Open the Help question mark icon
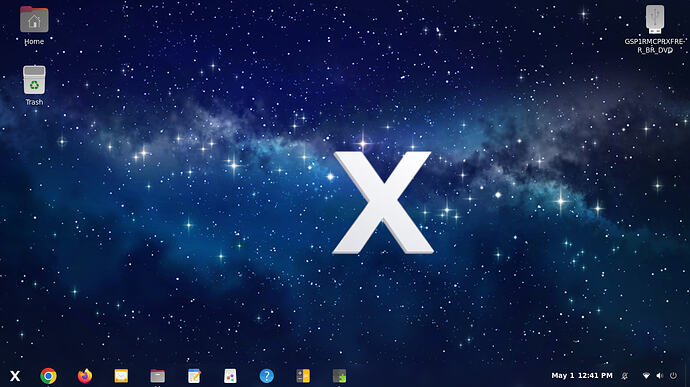The image size is (690, 387). [x=267, y=376]
